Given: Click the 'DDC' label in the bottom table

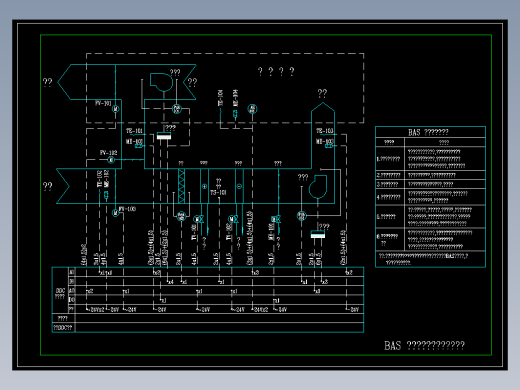Looking at the screenshot, I should click(60, 291).
